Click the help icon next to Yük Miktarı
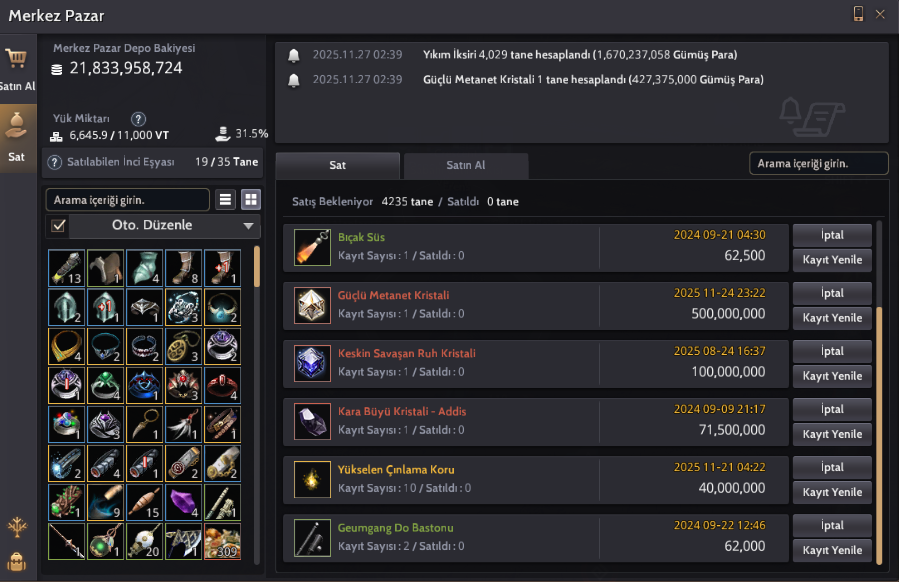The width and height of the screenshot is (899, 582). tap(138, 119)
